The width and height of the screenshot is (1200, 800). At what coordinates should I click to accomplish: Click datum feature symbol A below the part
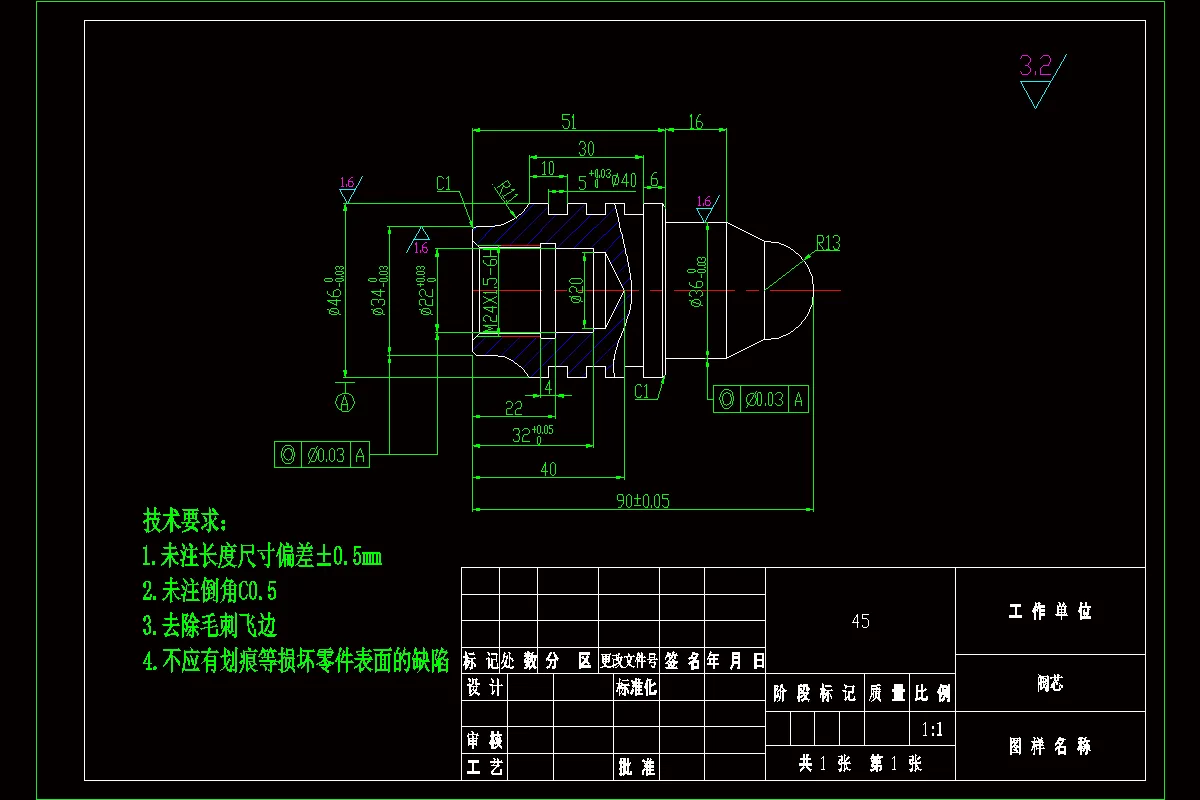click(345, 402)
